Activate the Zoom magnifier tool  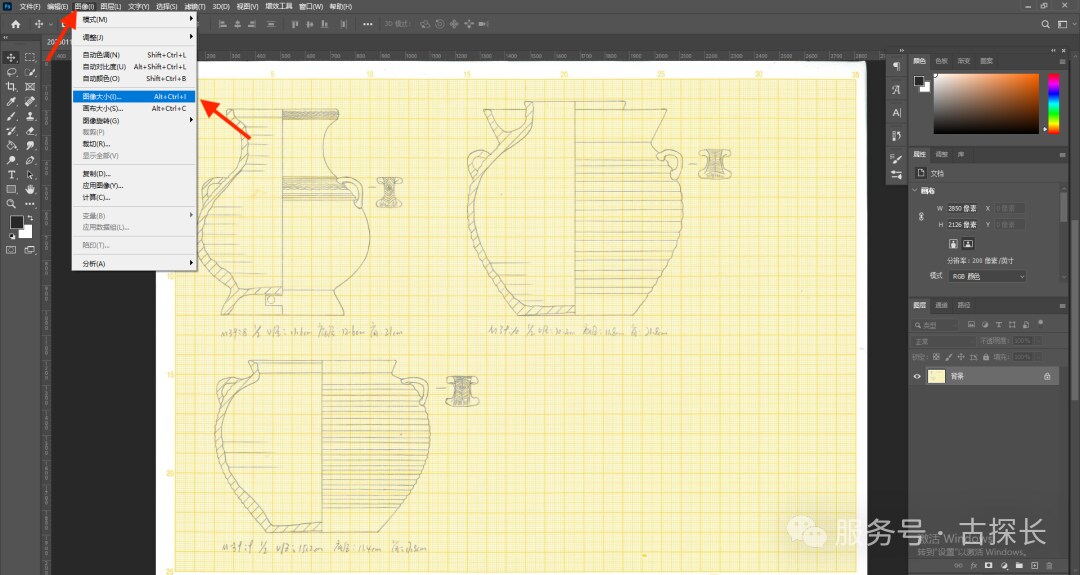point(11,203)
